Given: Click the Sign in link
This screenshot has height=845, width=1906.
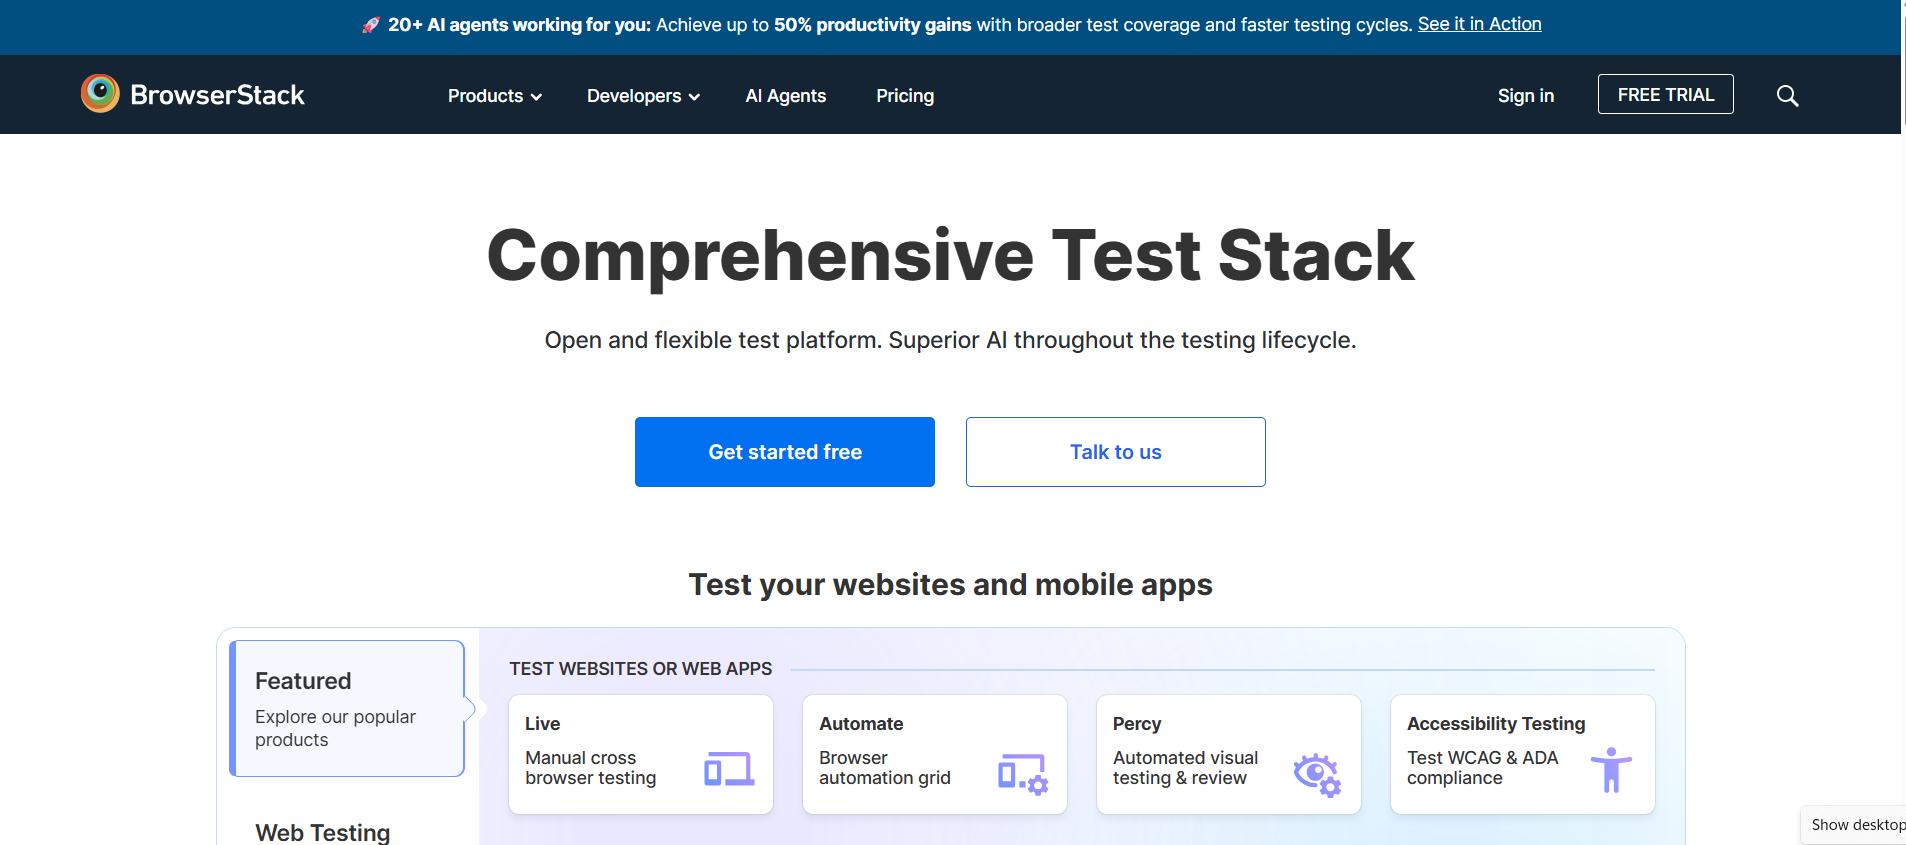Looking at the screenshot, I should (x=1525, y=96).
